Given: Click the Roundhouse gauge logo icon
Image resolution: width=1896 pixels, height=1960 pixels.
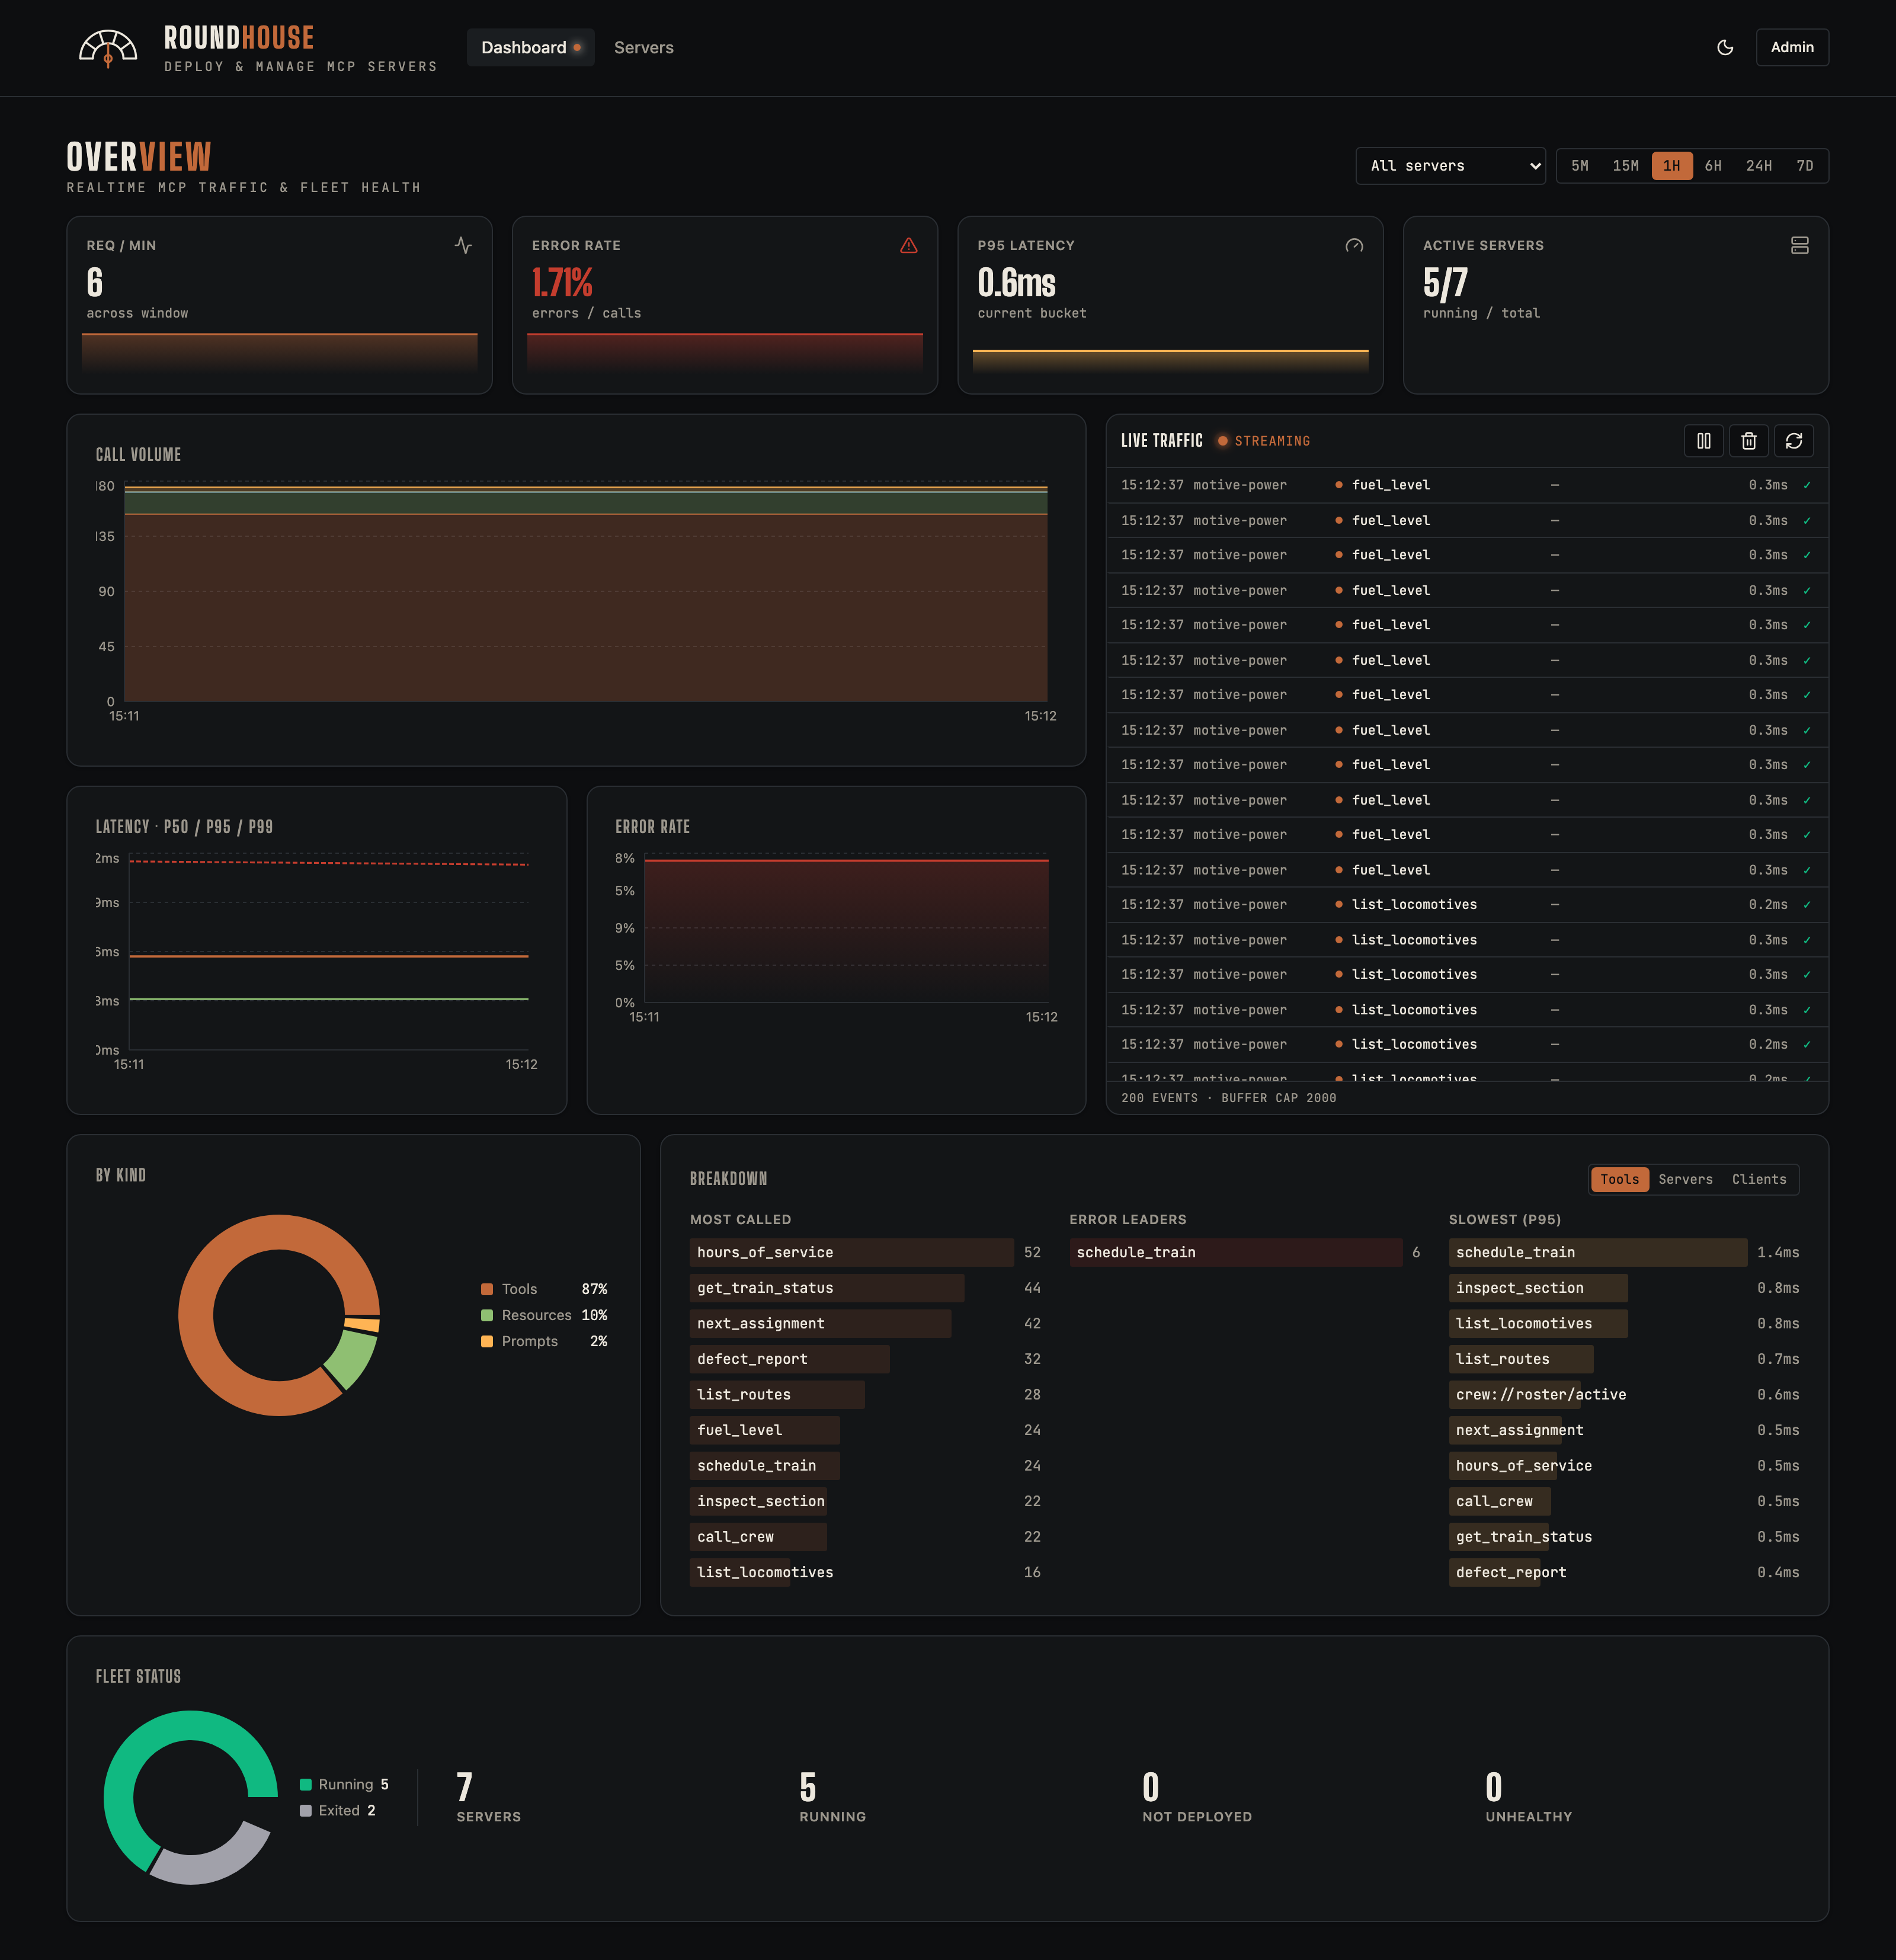Looking at the screenshot, I should click(x=108, y=48).
